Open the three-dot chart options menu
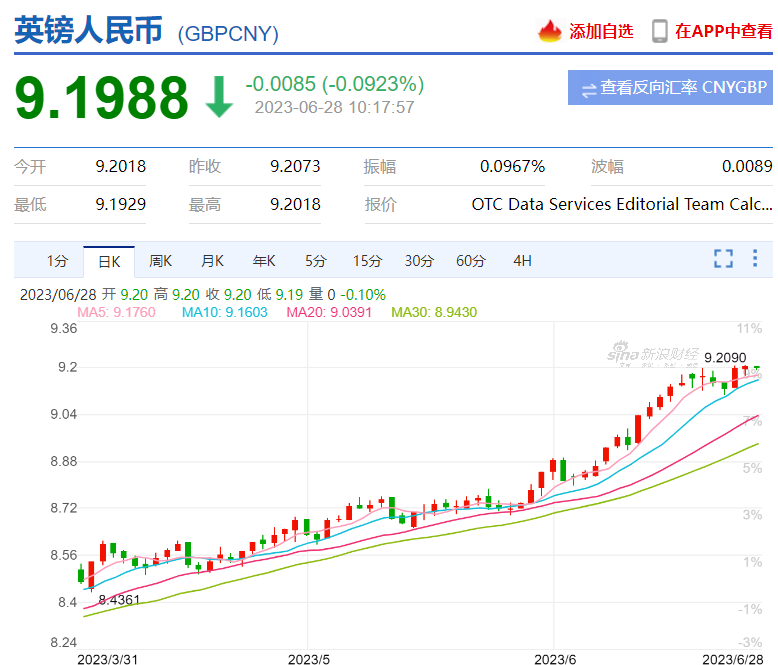Image resolution: width=778 pixels, height=665 pixels. point(756,259)
